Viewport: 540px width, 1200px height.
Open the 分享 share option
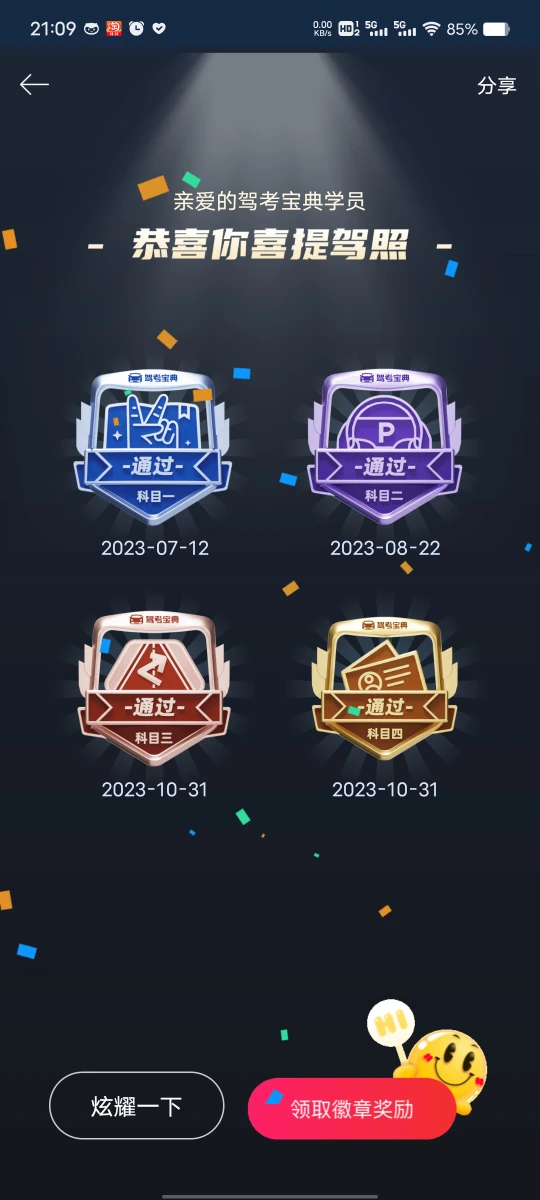pyautogui.click(x=496, y=86)
